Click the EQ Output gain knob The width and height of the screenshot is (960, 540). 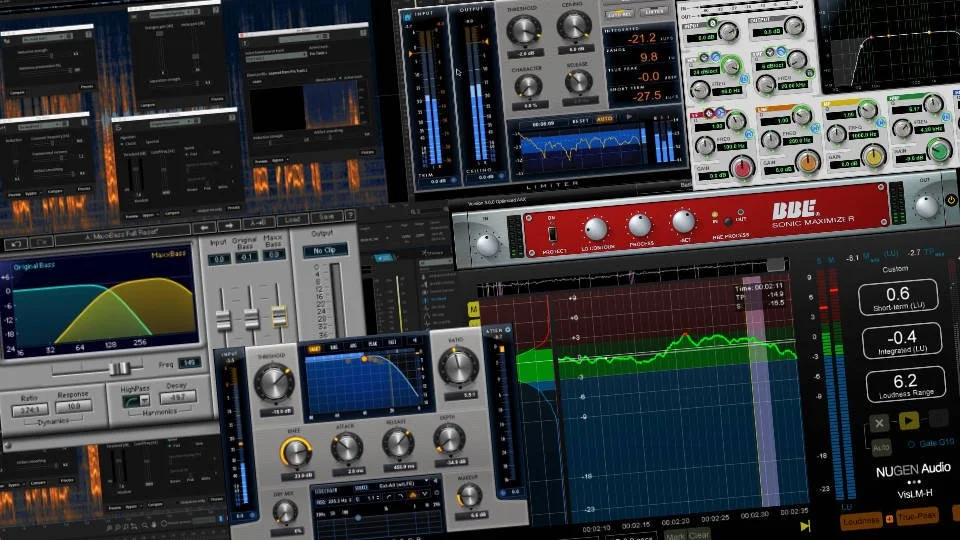point(794,26)
